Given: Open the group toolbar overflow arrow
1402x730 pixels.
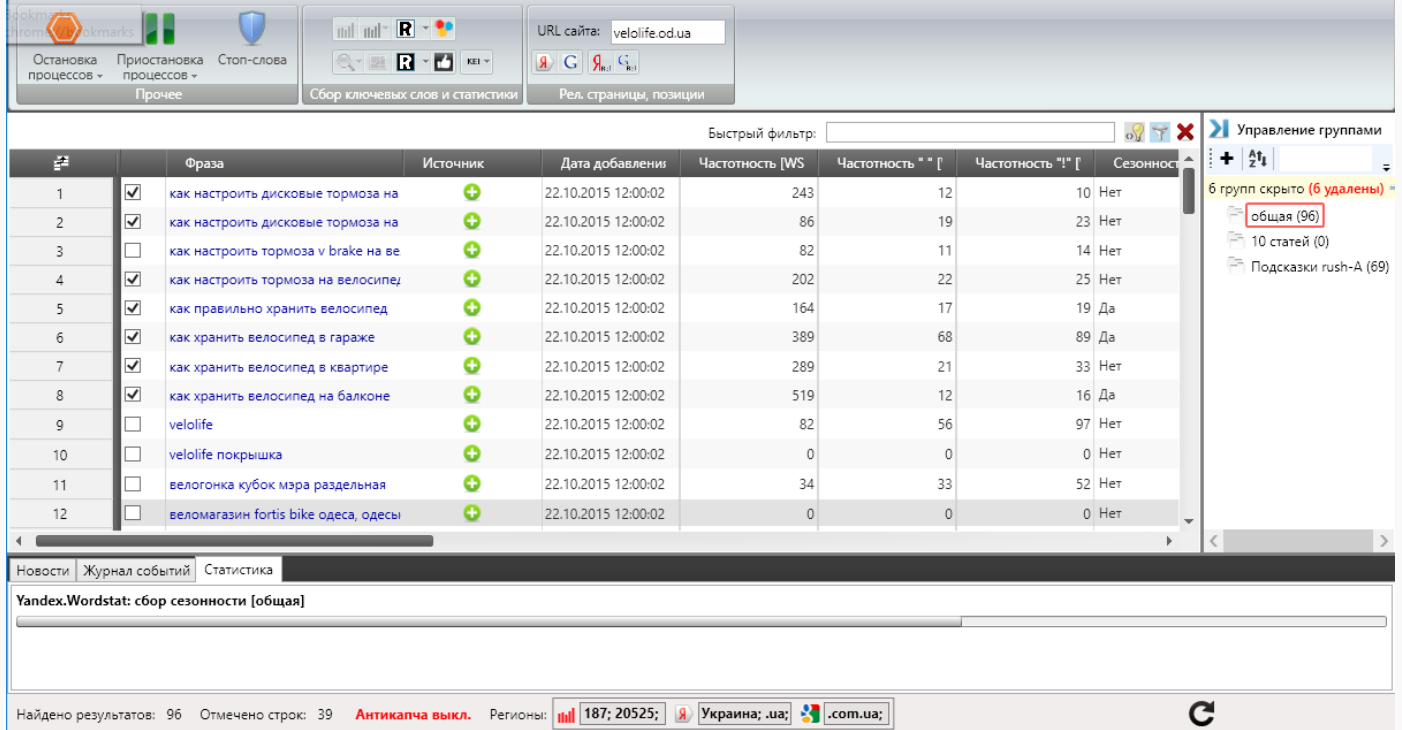Looking at the screenshot, I should click(x=1387, y=166).
